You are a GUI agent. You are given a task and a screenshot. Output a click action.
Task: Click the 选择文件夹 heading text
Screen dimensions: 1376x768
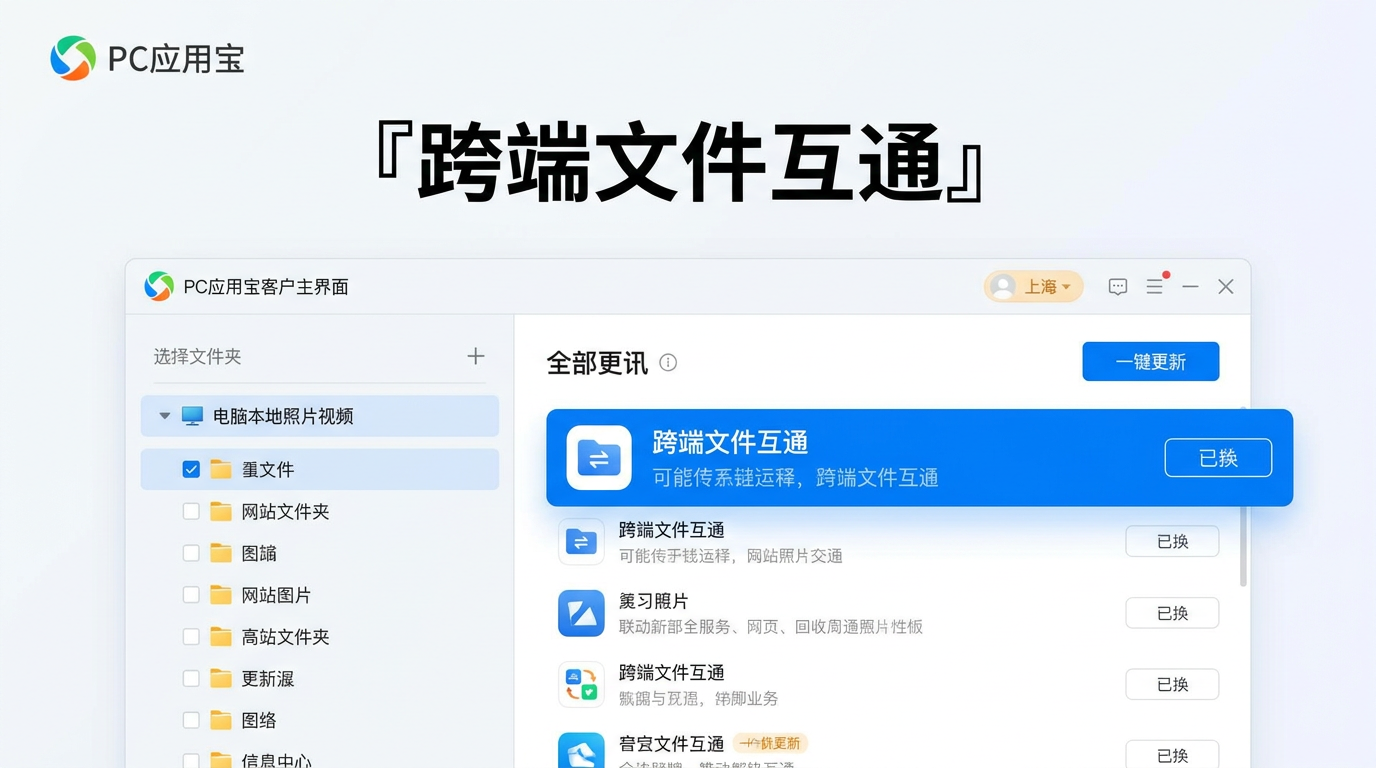(197, 356)
